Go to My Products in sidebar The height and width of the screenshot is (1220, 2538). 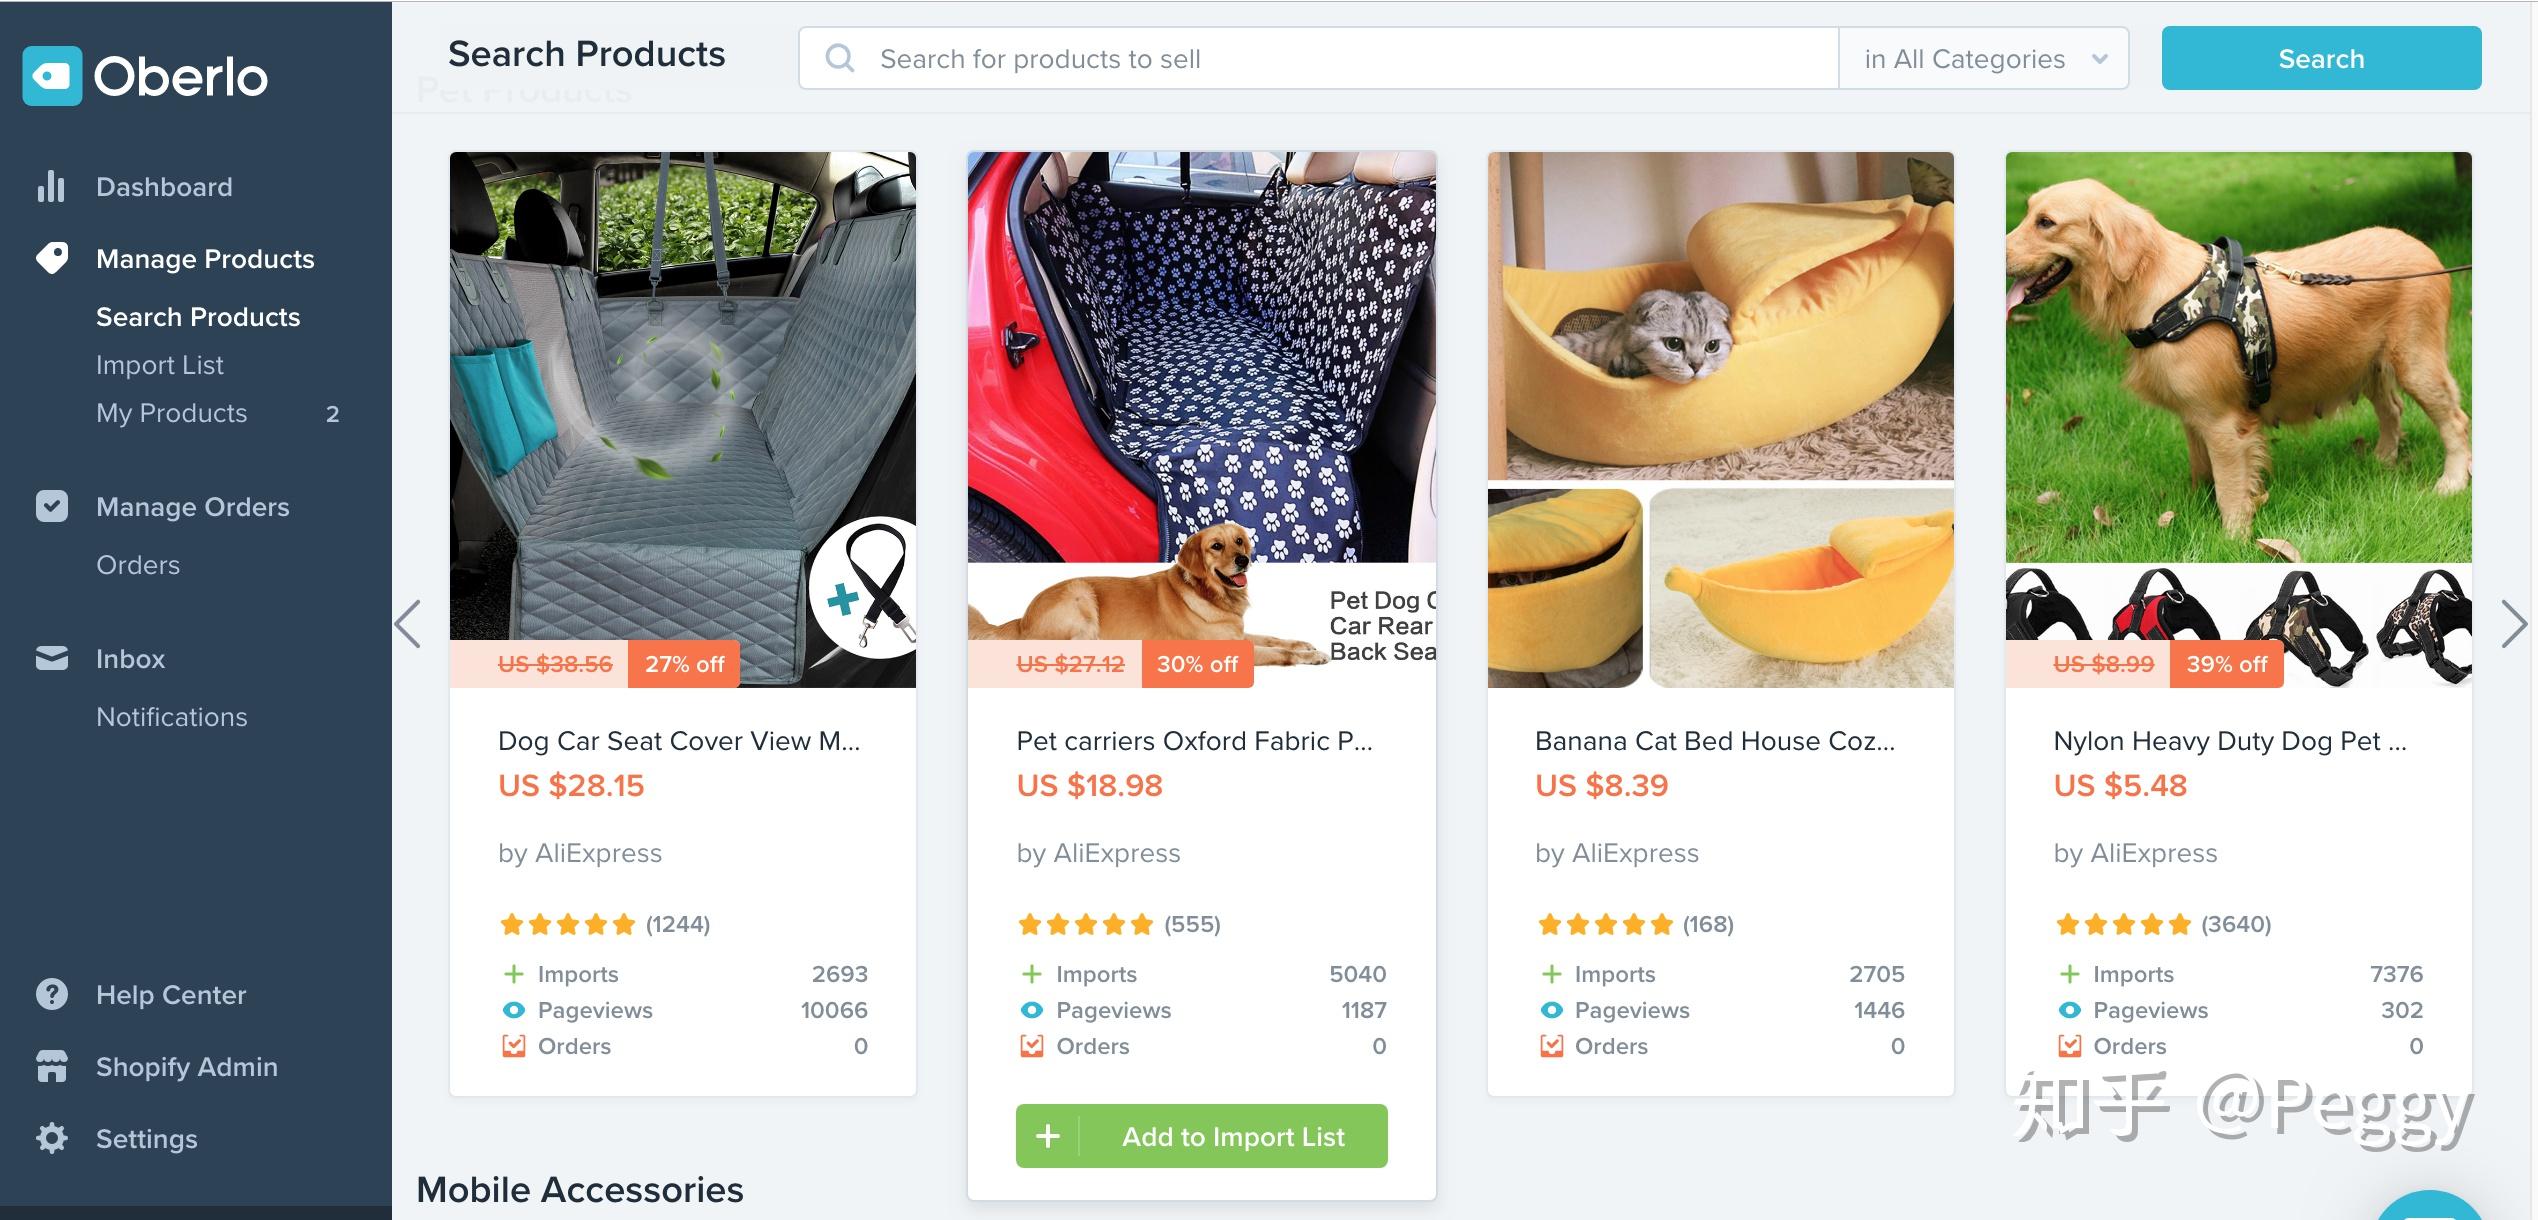(171, 413)
